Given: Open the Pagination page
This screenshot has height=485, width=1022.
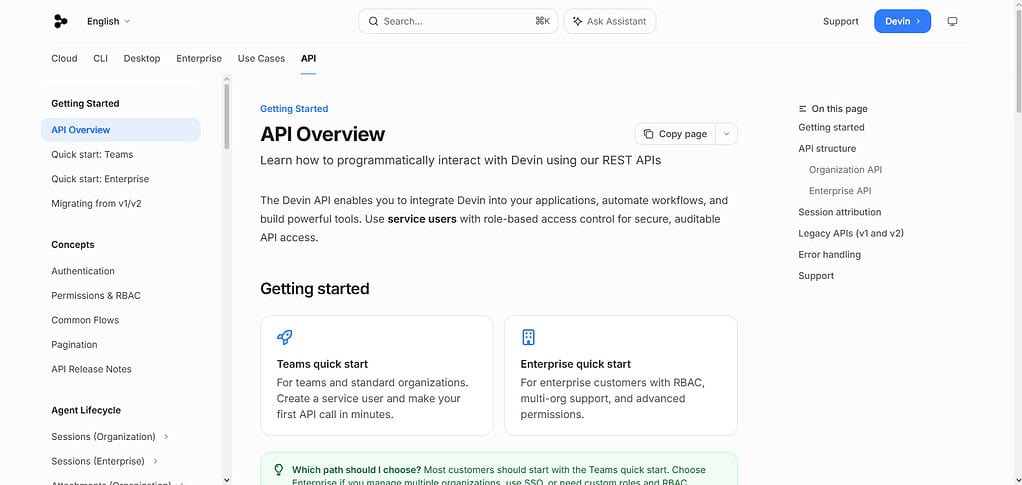Looking at the screenshot, I should (74, 344).
